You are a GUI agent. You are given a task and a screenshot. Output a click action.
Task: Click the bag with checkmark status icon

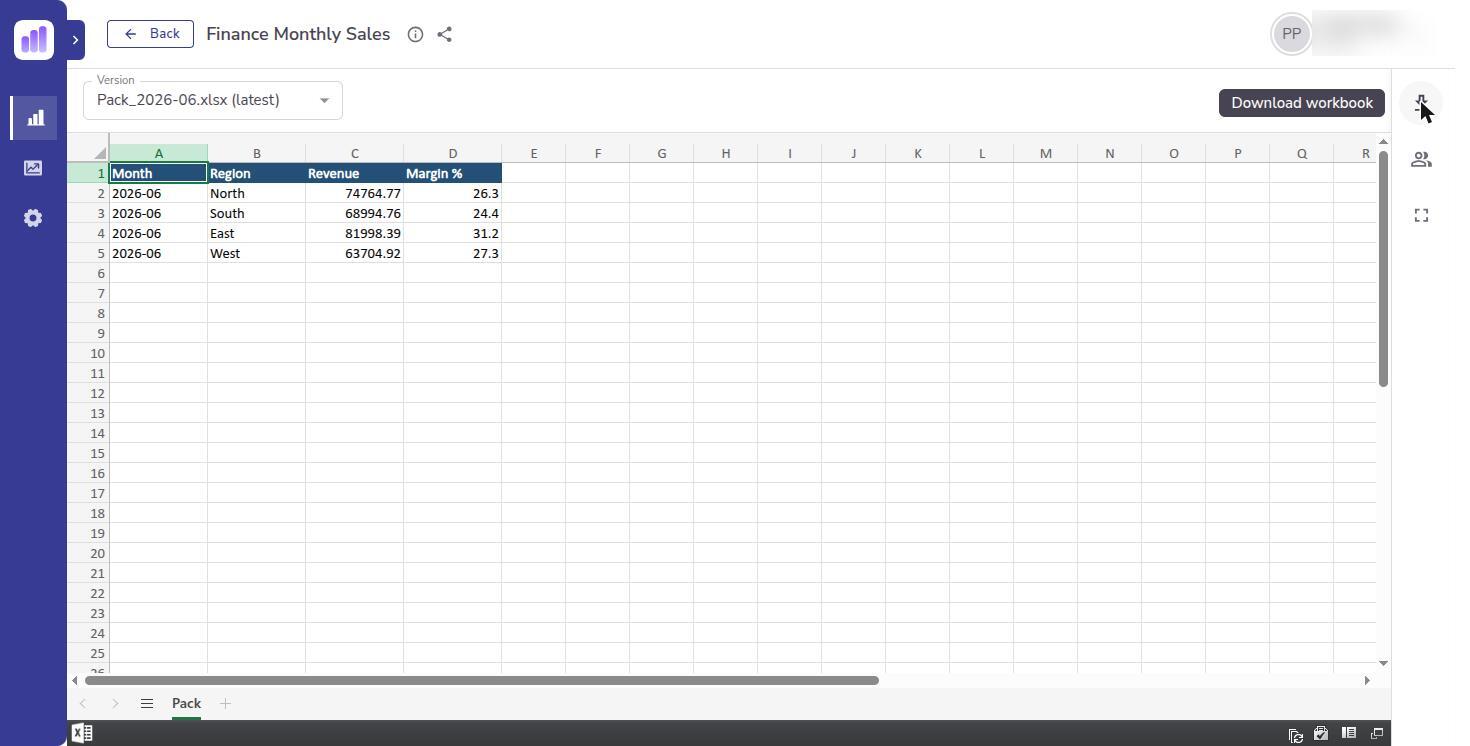[x=1321, y=734]
